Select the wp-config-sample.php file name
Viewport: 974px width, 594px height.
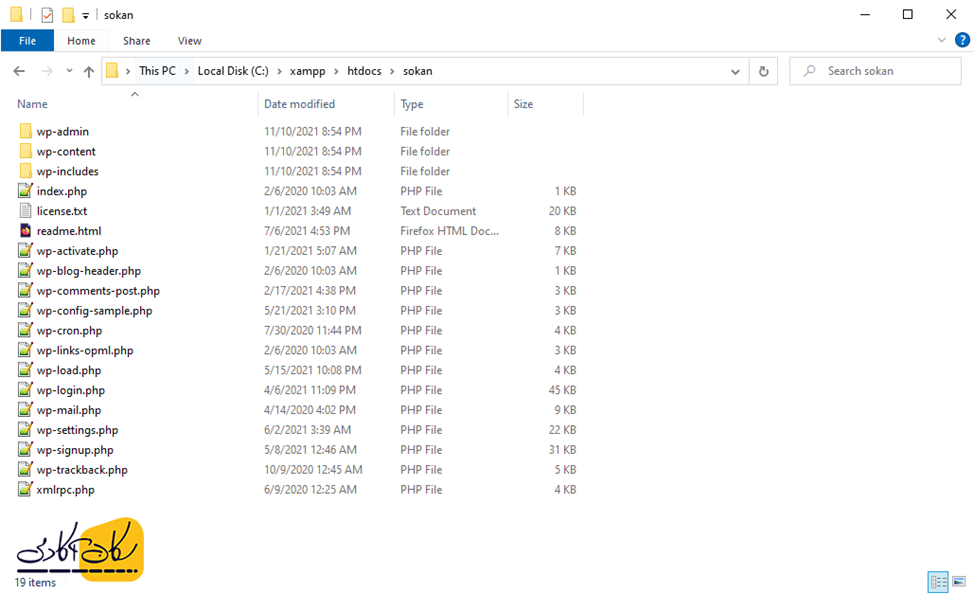(x=94, y=311)
